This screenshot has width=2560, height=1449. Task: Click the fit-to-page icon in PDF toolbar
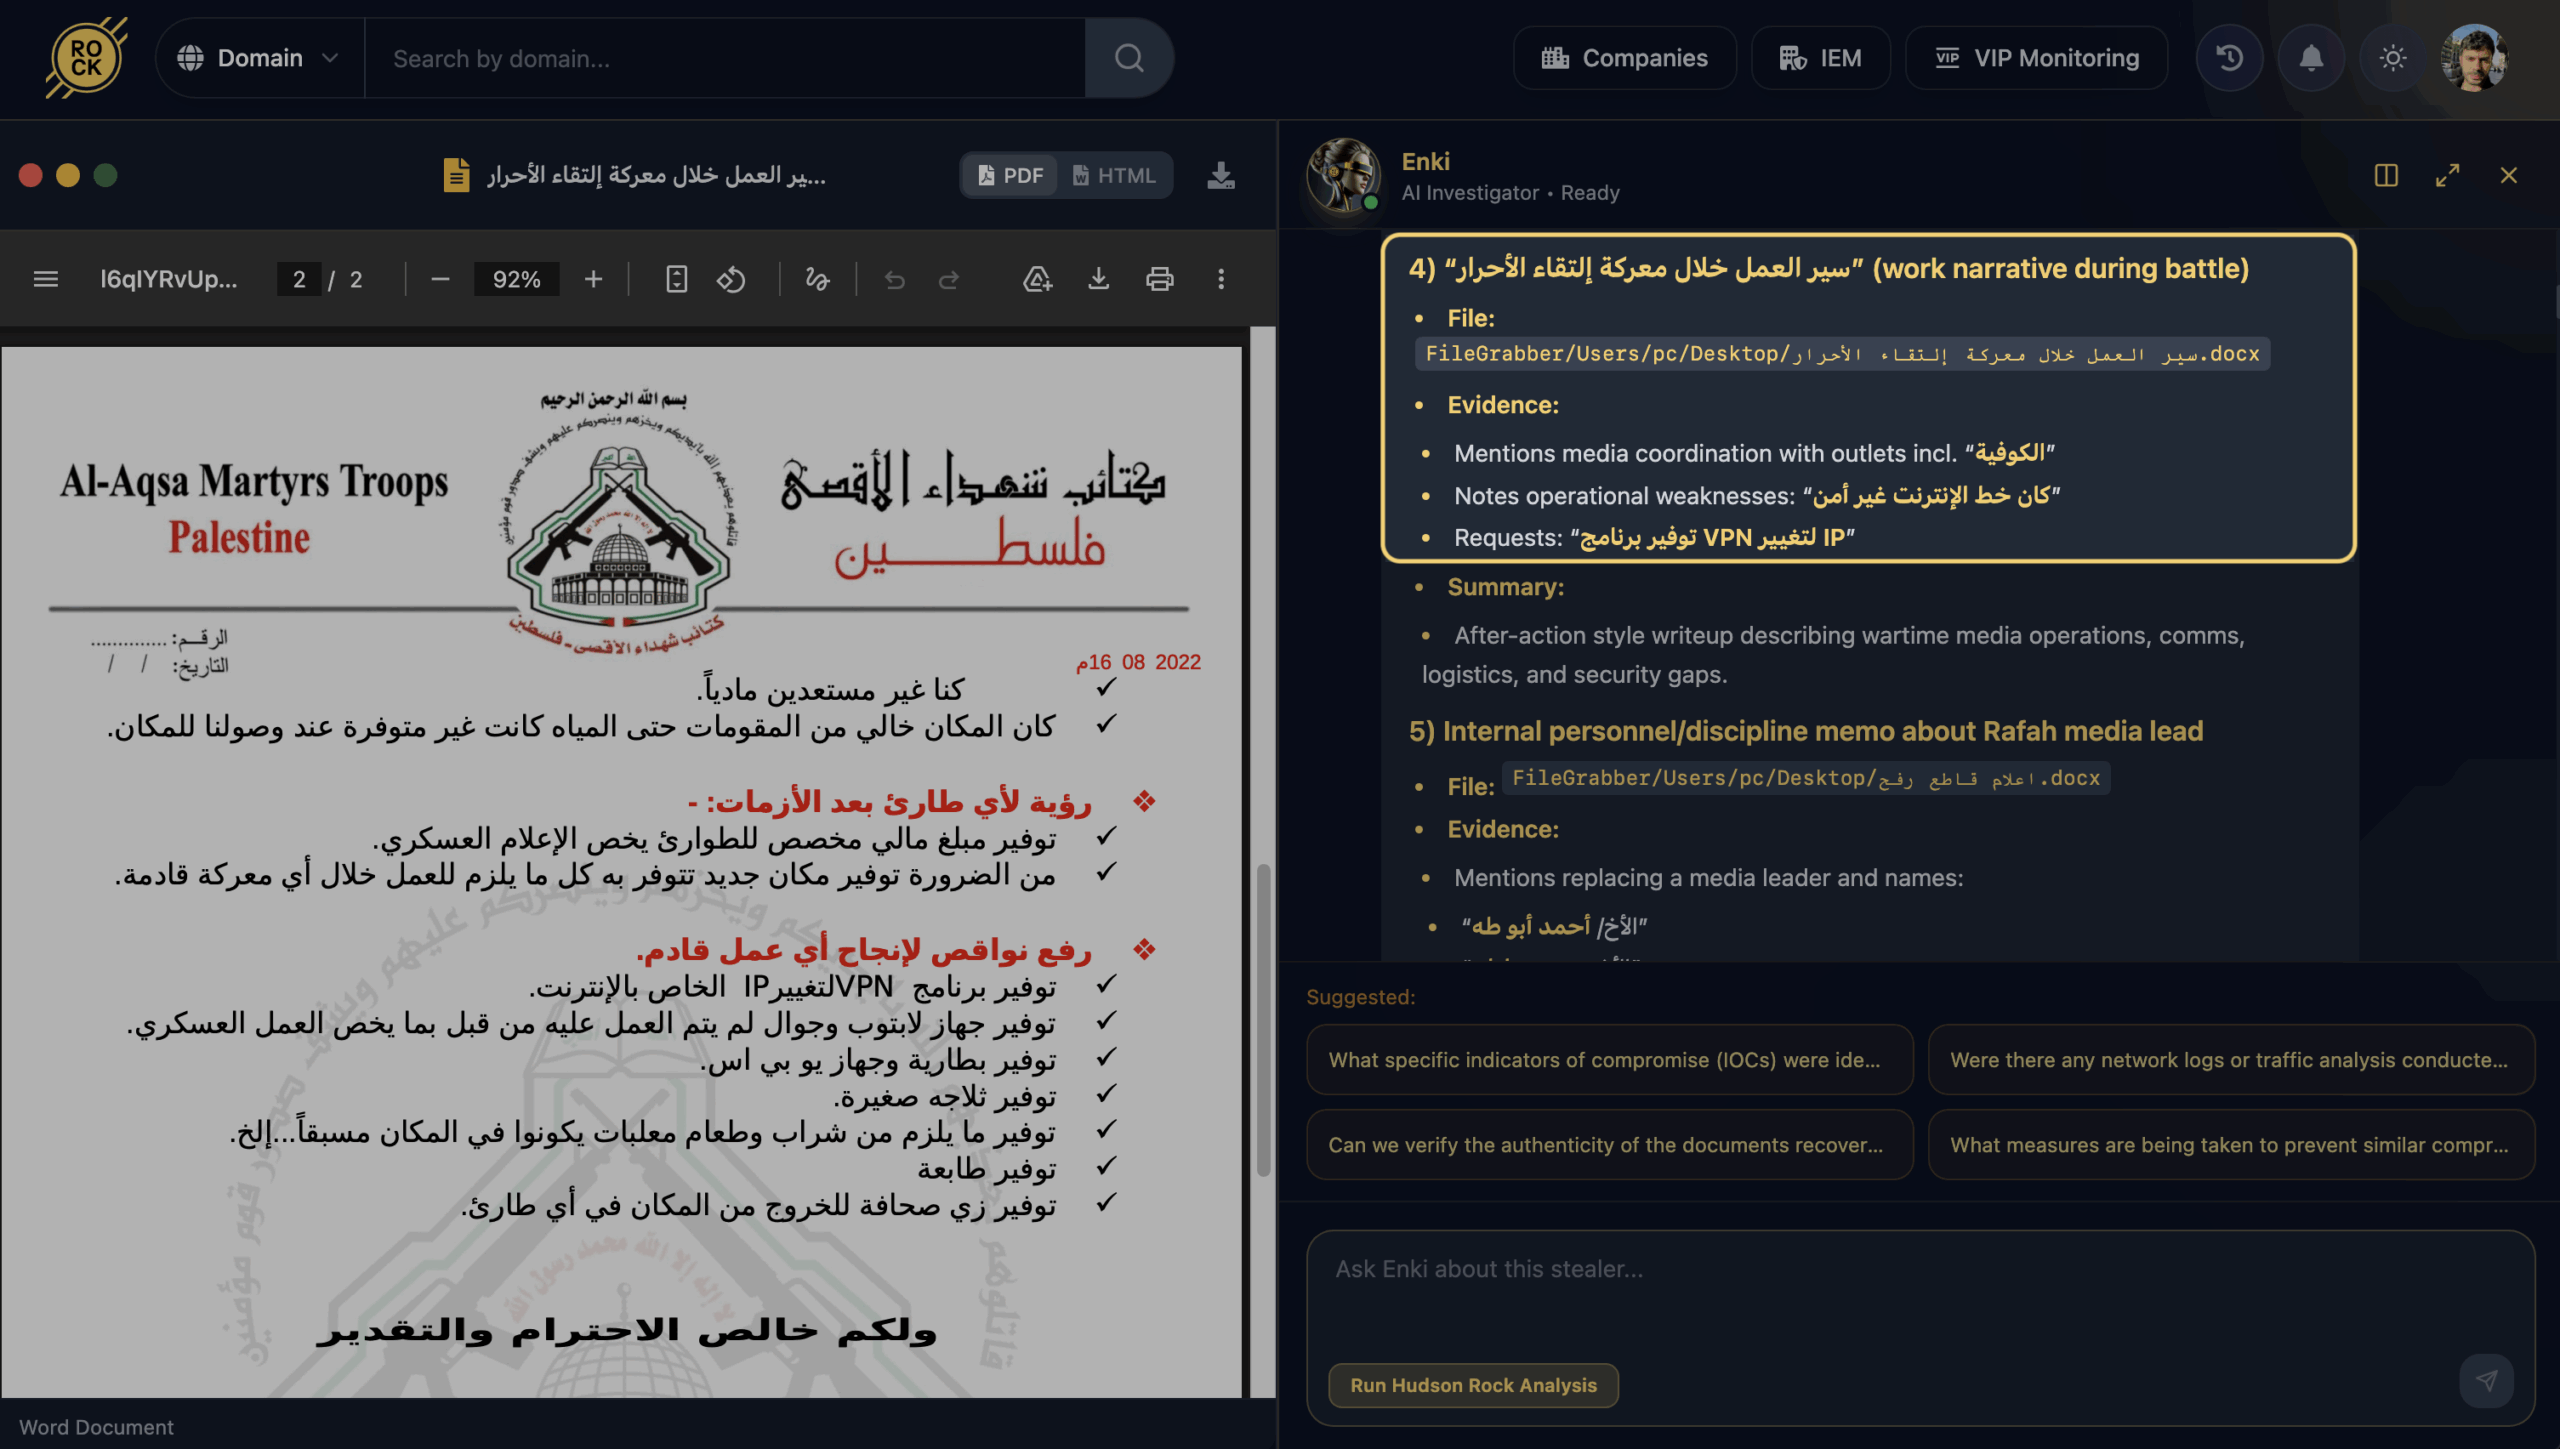(676, 279)
